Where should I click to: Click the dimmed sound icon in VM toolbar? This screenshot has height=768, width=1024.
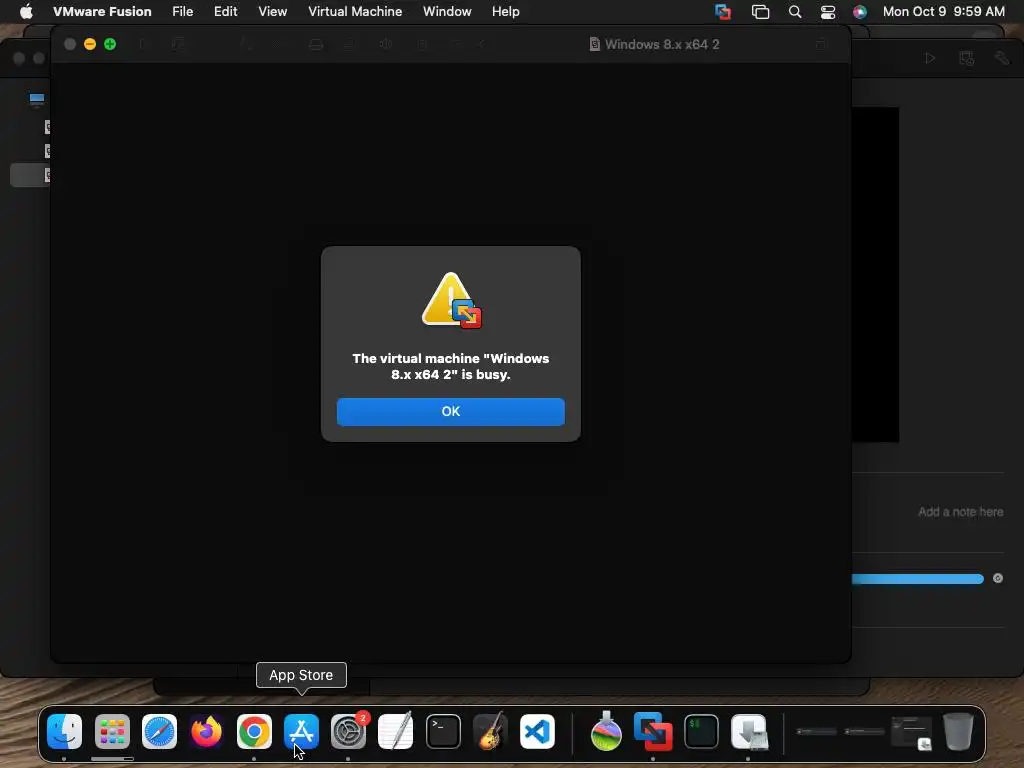(385, 44)
